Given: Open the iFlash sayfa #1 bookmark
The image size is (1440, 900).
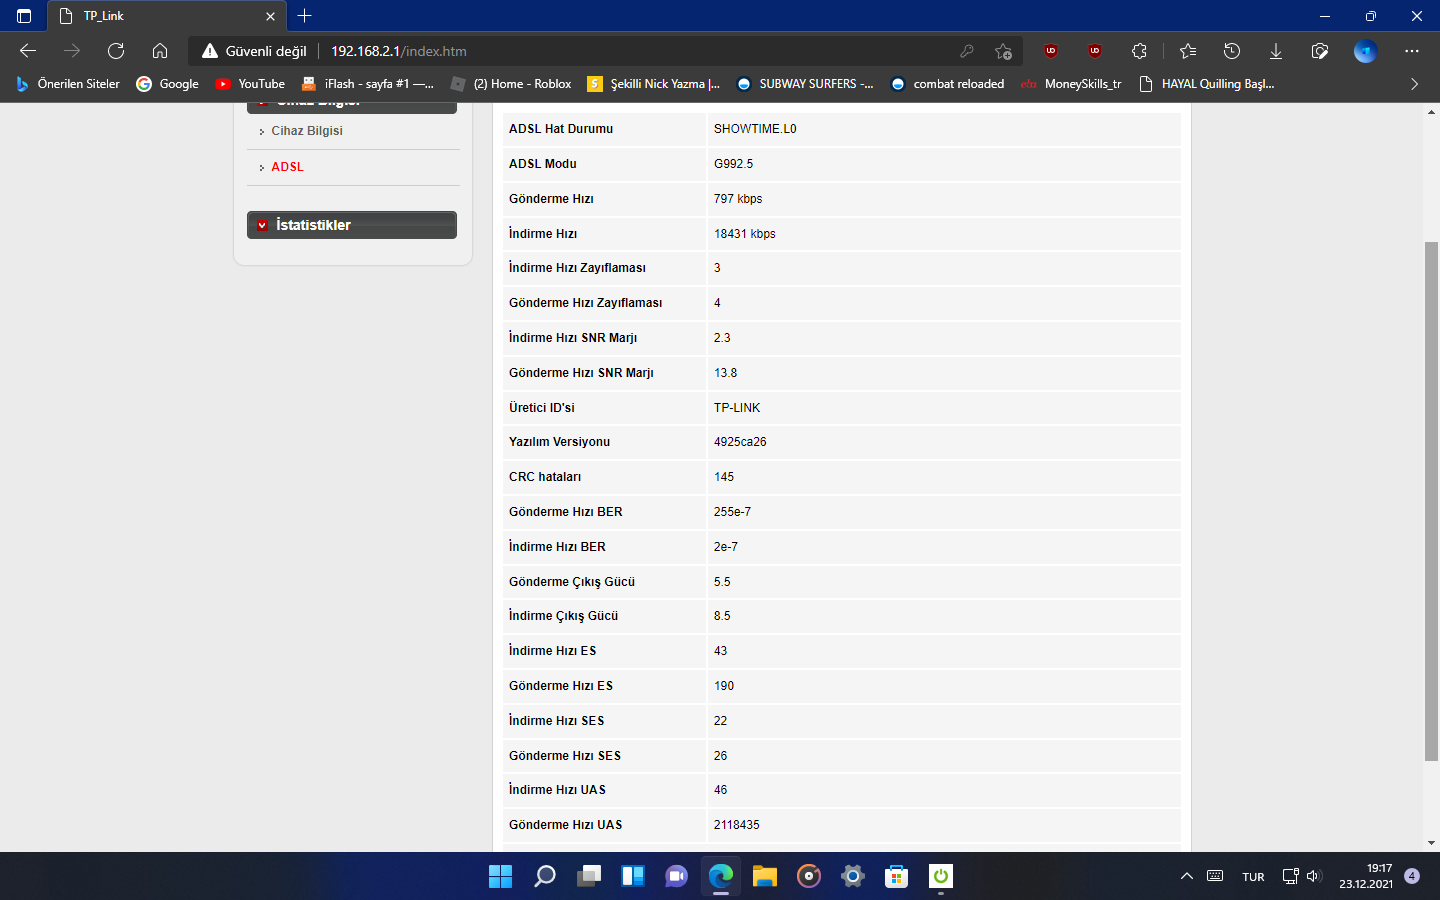Looking at the screenshot, I should [368, 84].
